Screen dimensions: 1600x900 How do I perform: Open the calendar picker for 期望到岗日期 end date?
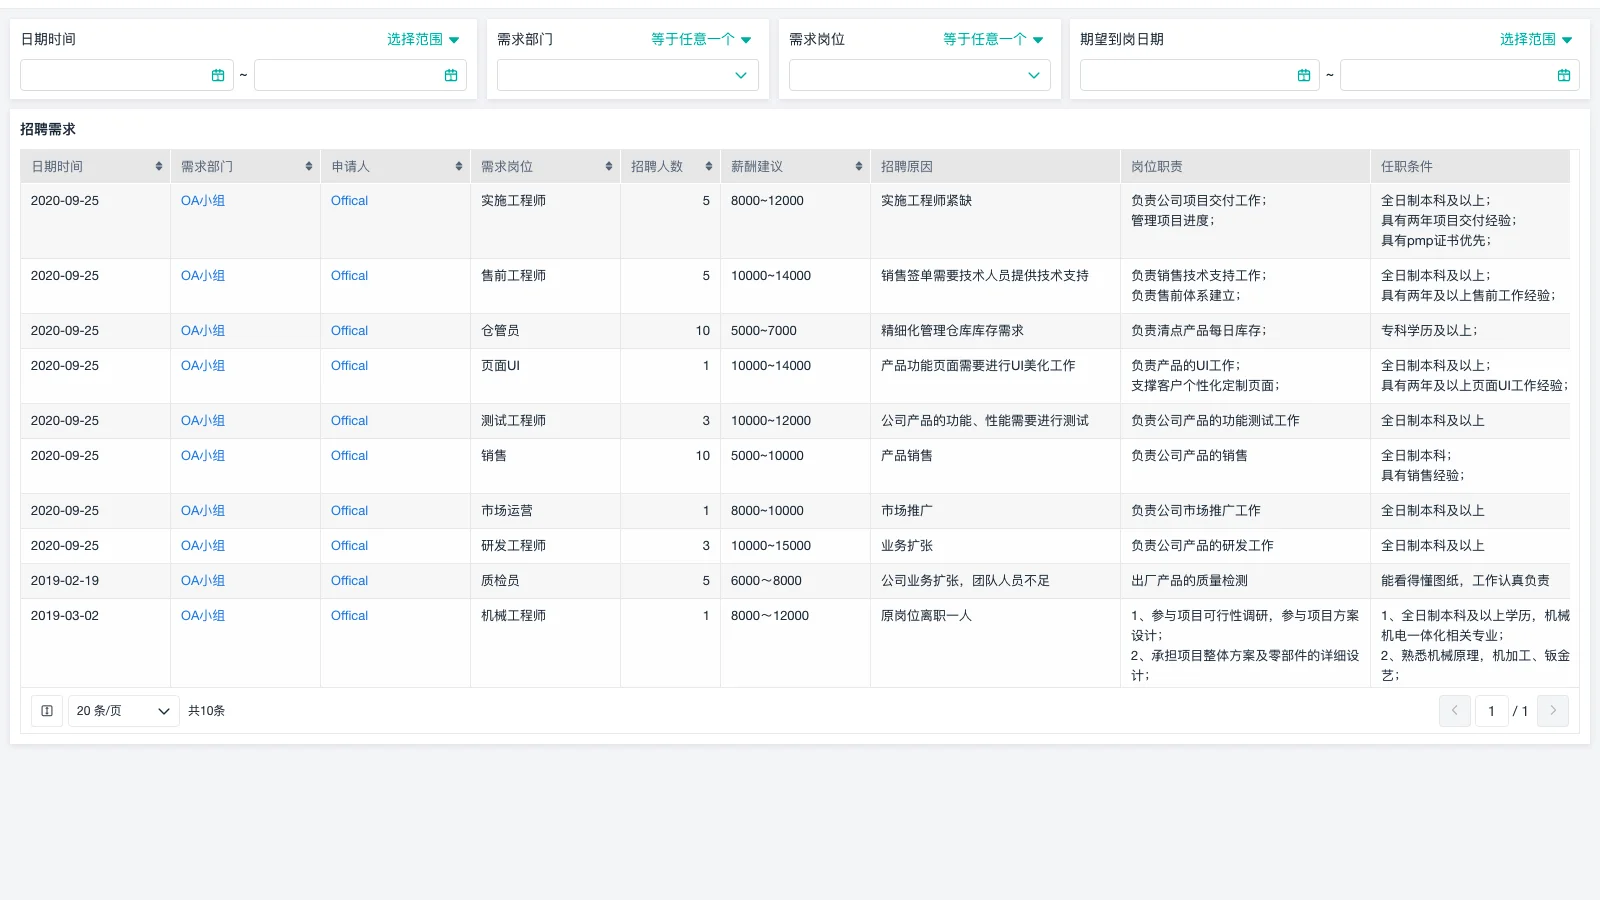coord(1563,74)
